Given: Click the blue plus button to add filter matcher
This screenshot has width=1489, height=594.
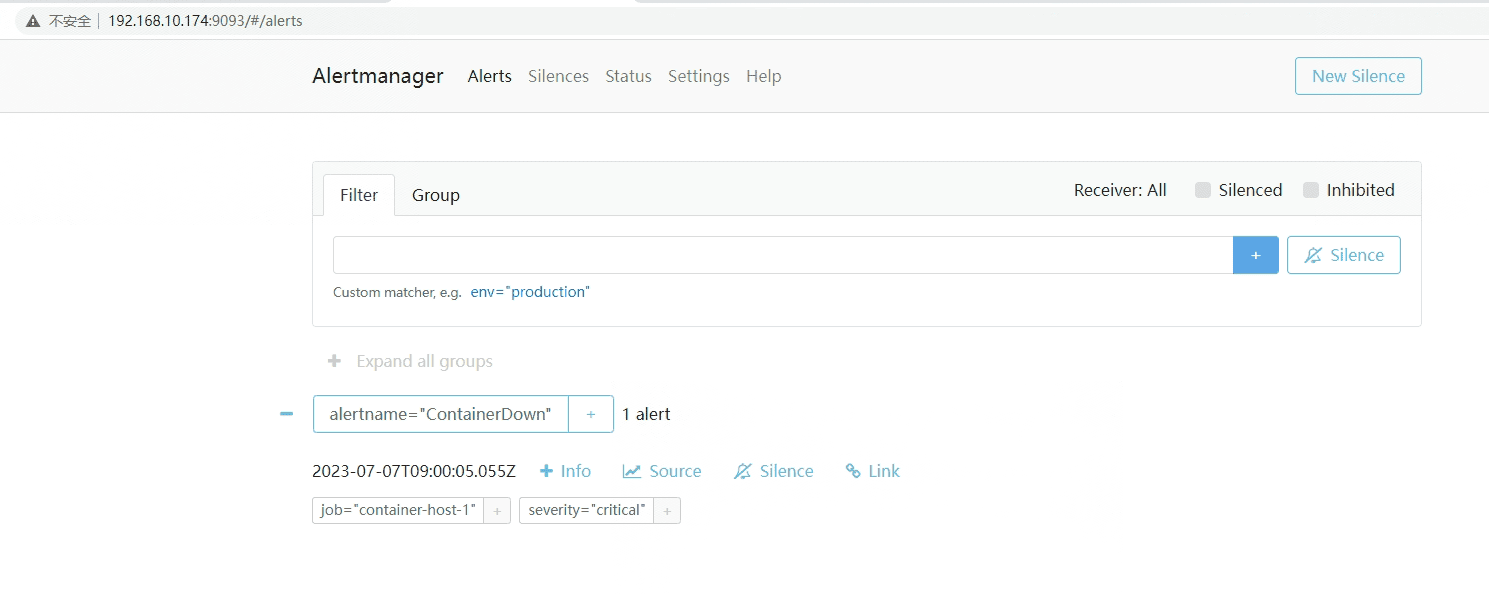Looking at the screenshot, I should (x=1256, y=255).
